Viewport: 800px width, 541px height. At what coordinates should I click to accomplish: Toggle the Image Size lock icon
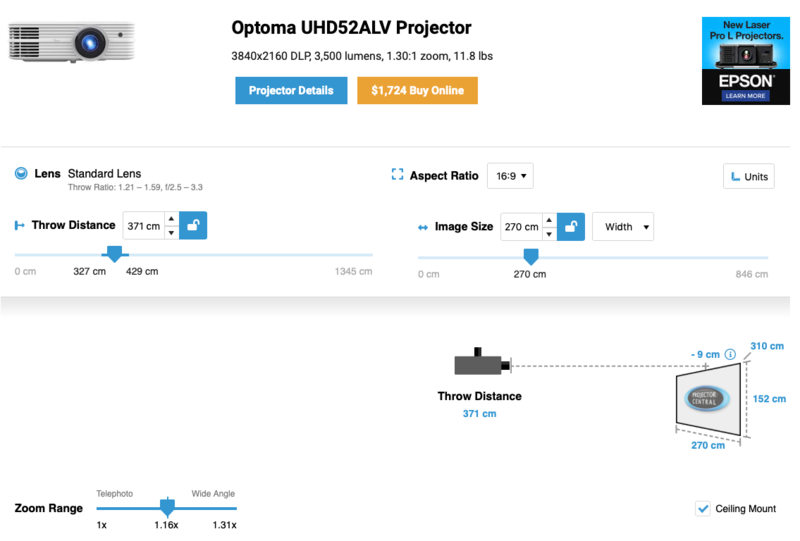pos(570,226)
